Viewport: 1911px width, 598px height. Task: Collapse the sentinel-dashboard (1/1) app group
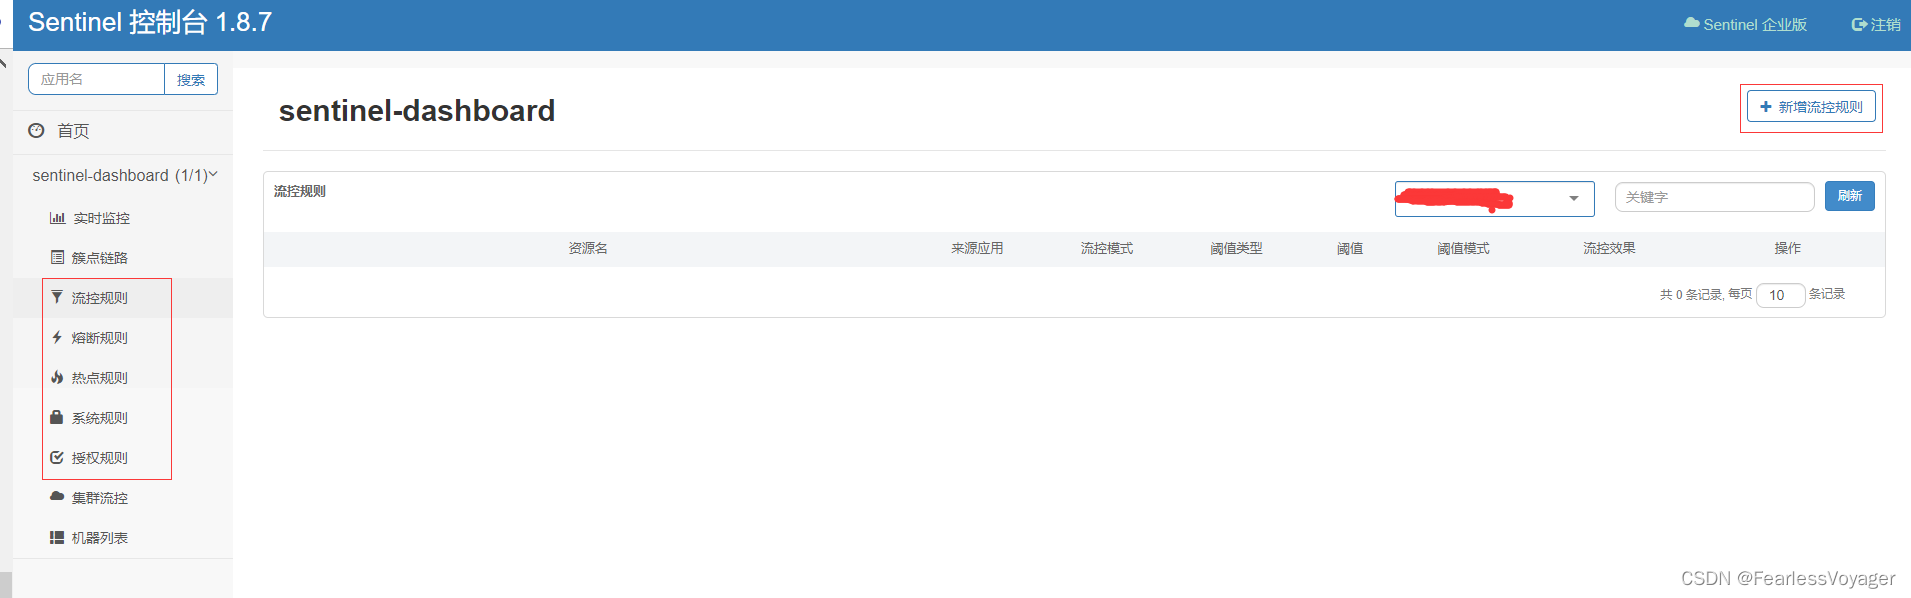(x=124, y=175)
